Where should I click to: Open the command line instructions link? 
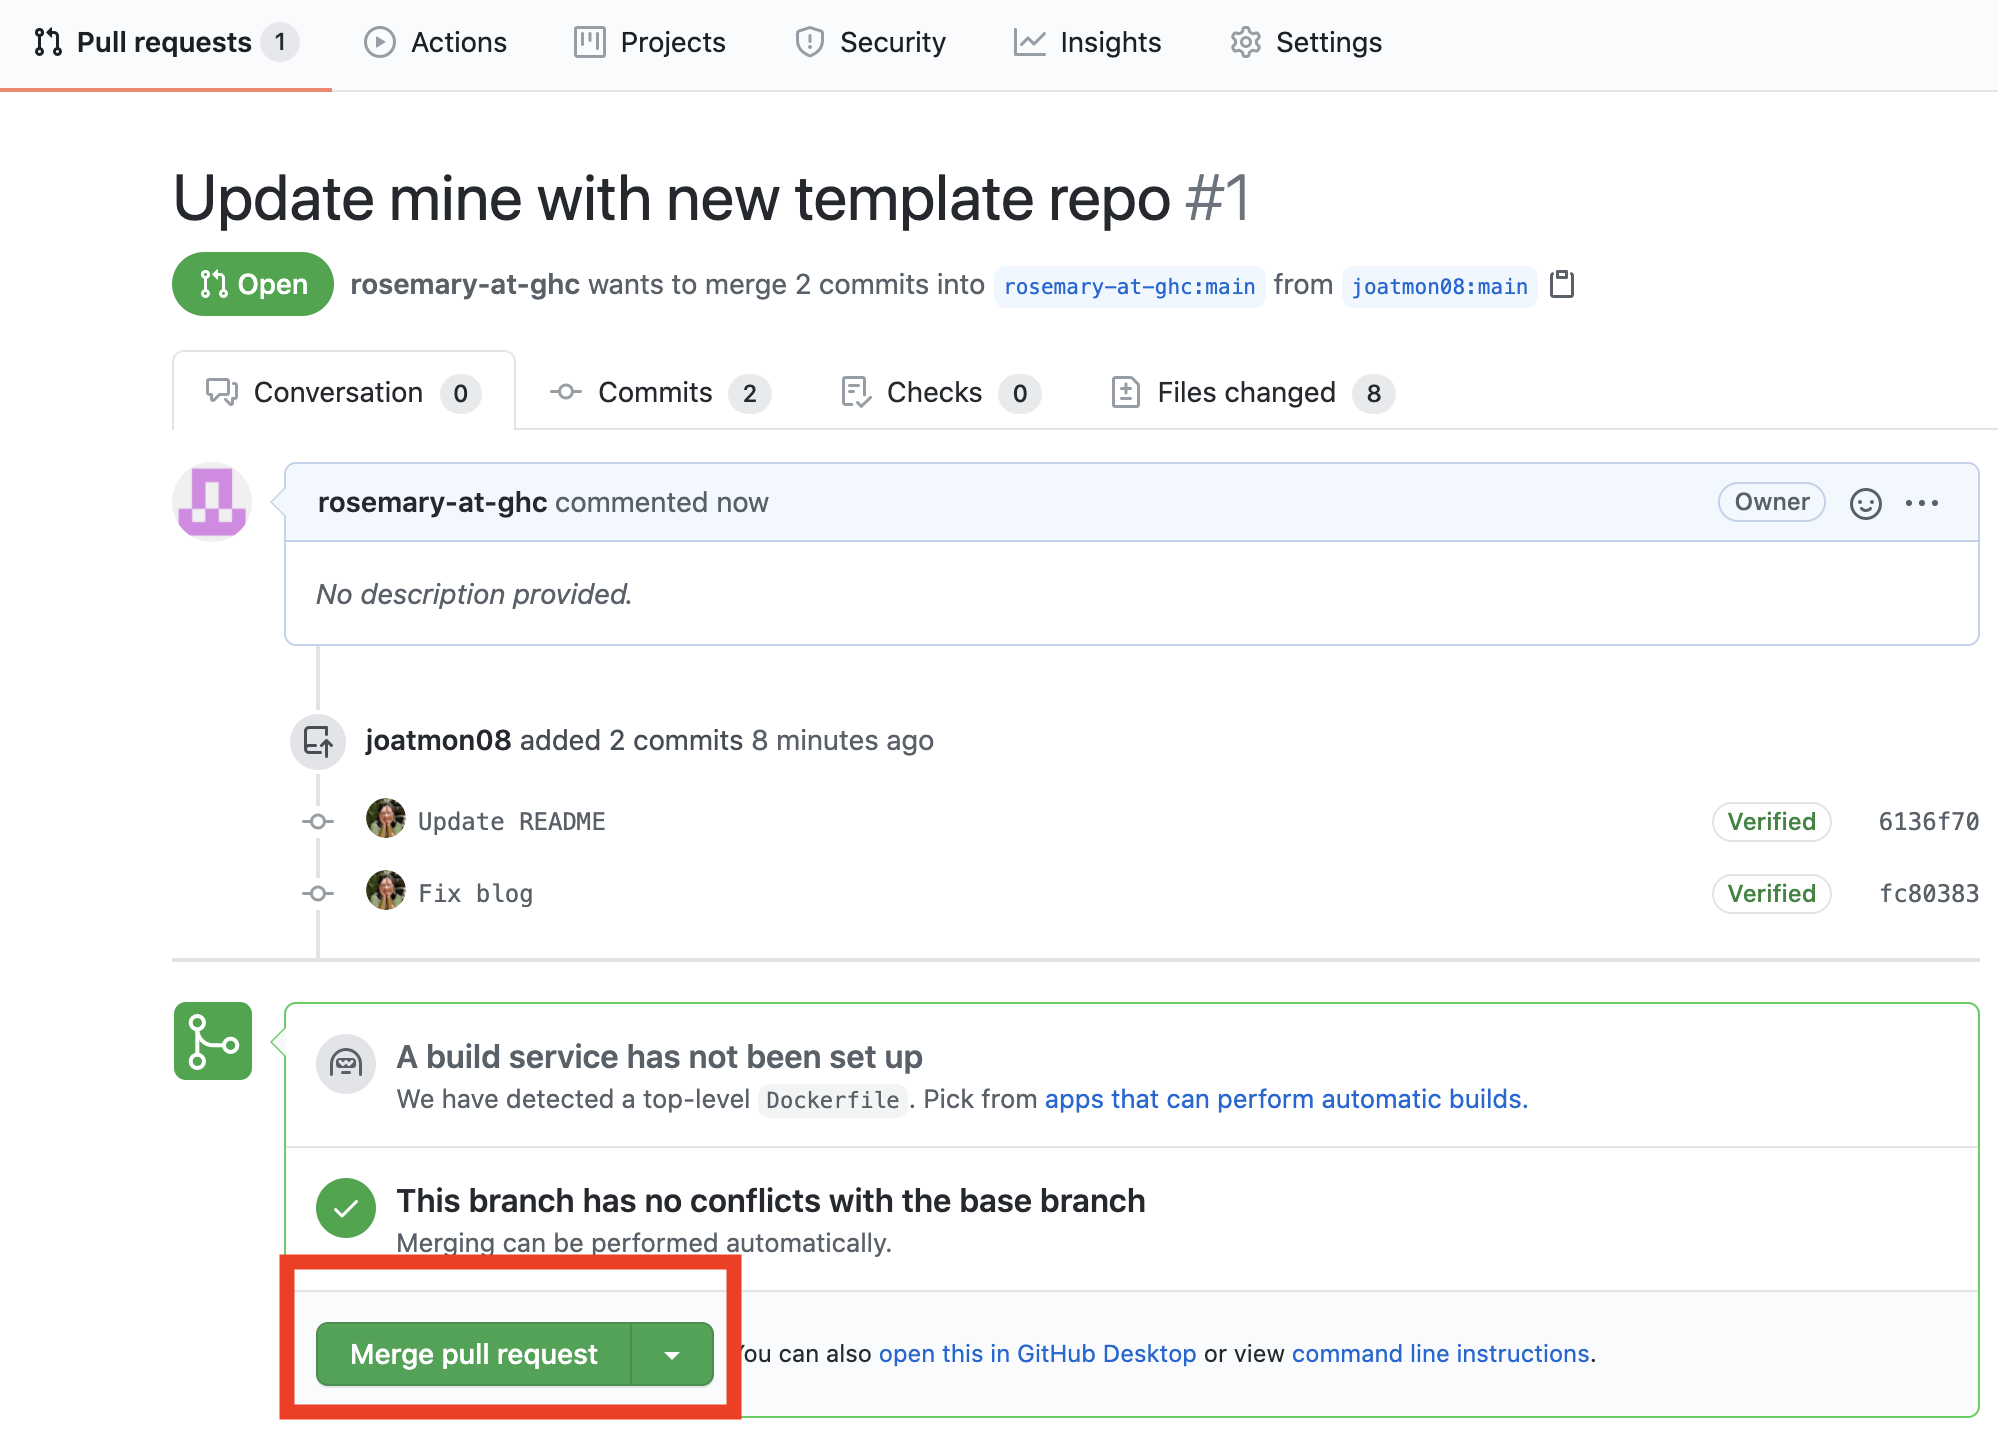[x=1440, y=1354]
